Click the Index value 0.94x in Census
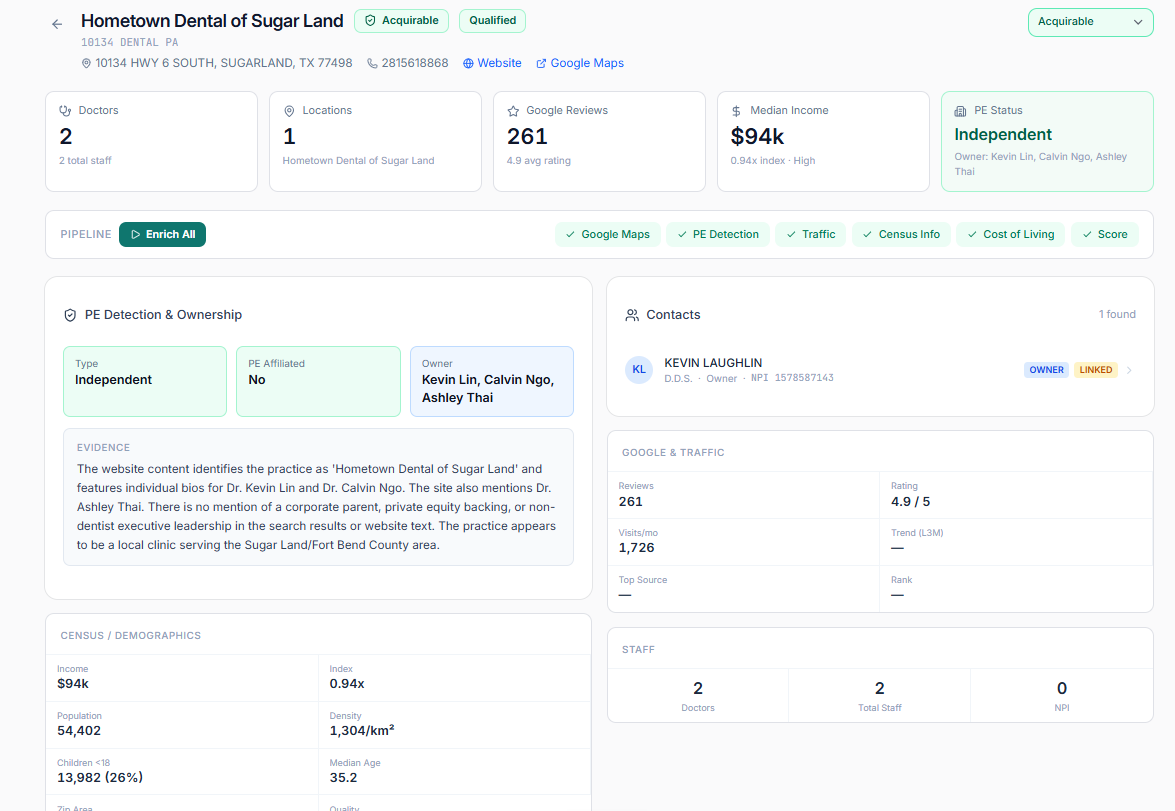1175x811 pixels. (347, 684)
